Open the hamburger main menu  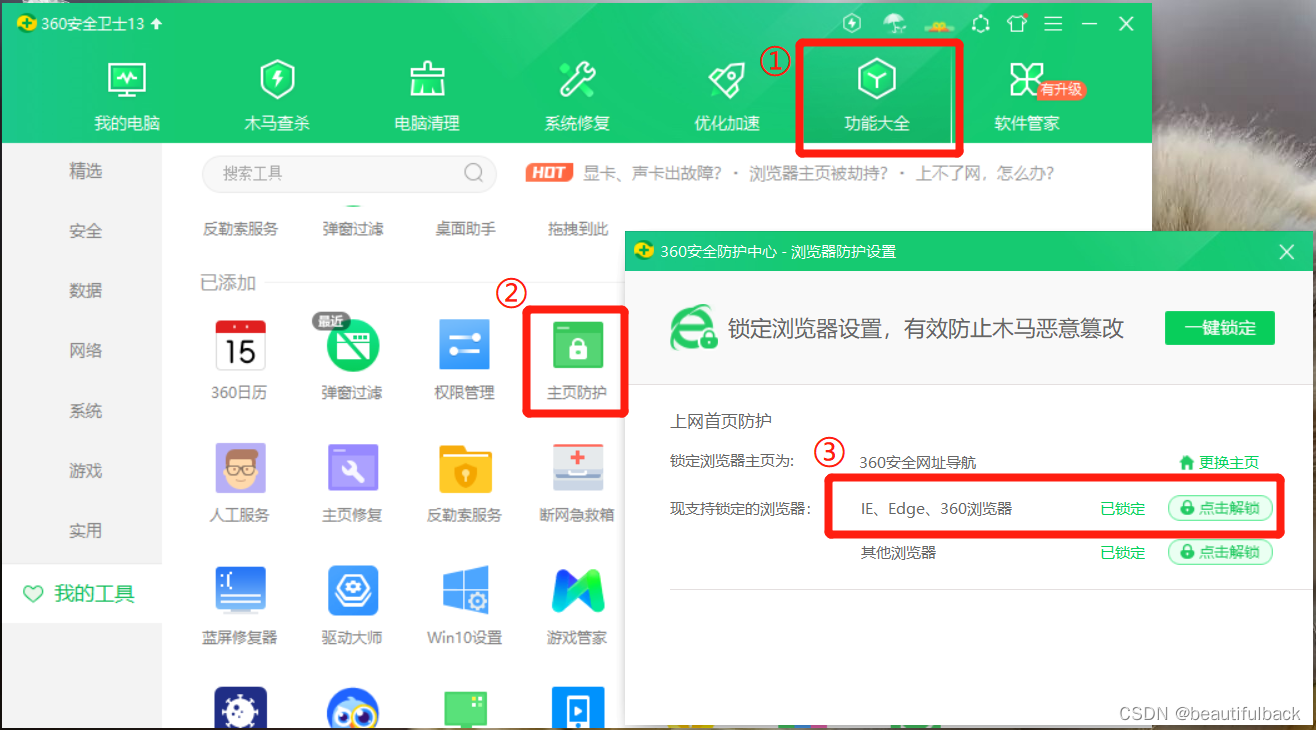click(x=1053, y=23)
